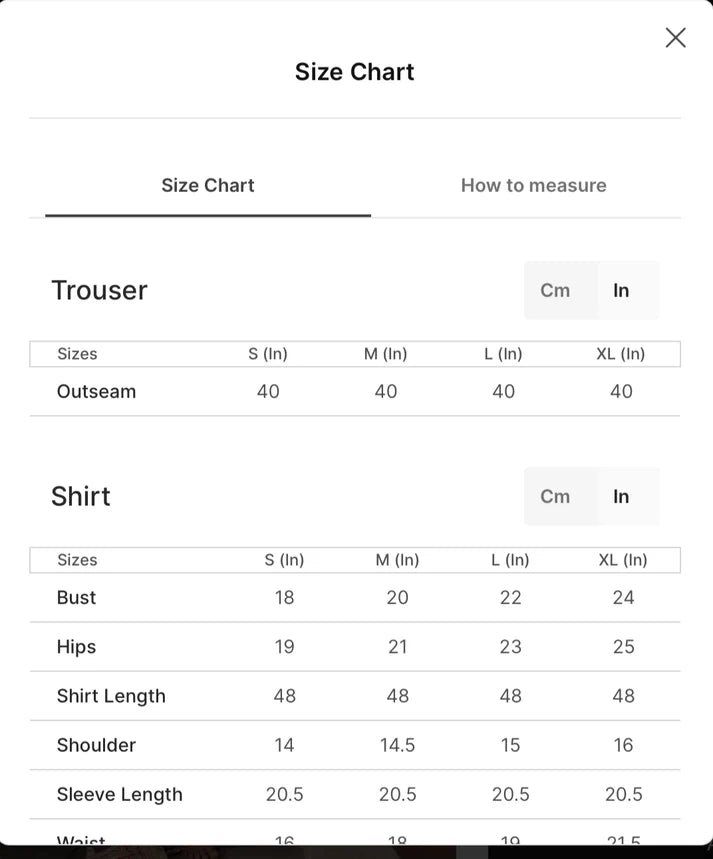Switch to the How to measure tab
Image resolution: width=713 pixels, height=859 pixels.
point(533,185)
